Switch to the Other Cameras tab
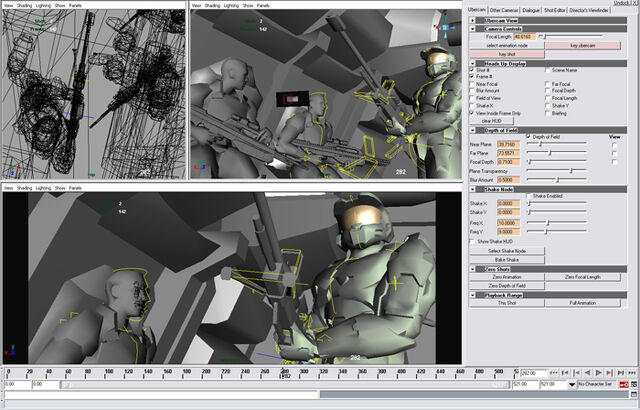640x410 pixels. (x=504, y=10)
